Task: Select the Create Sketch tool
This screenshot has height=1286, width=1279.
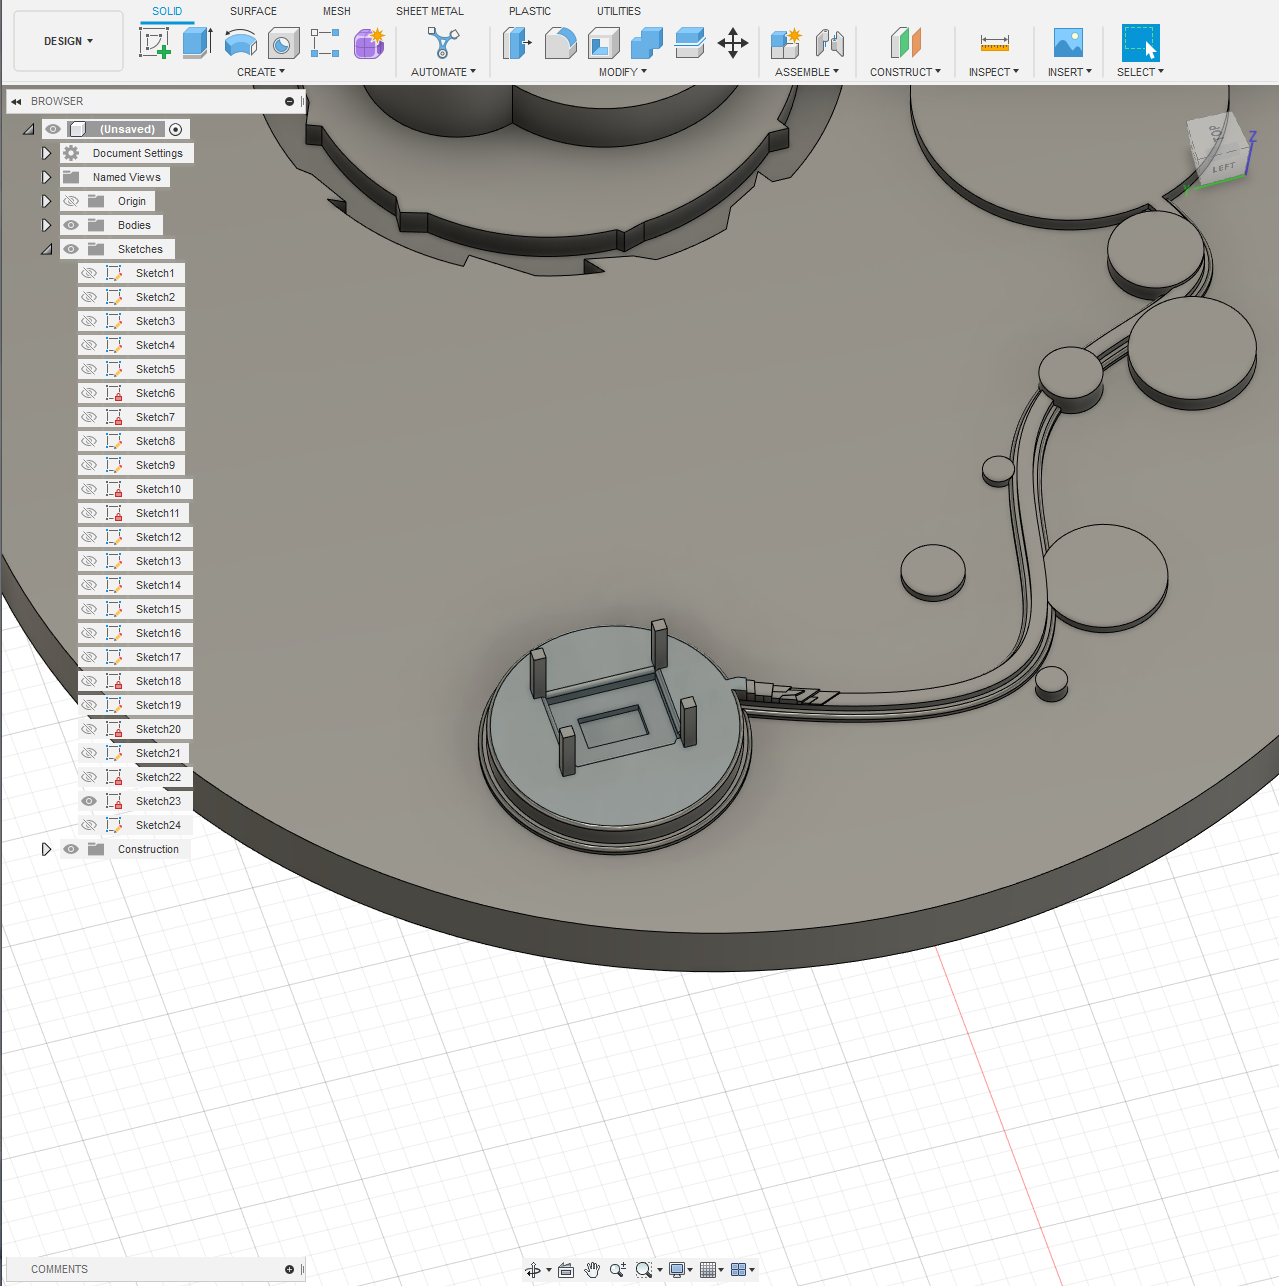Action: coord(155,43)
